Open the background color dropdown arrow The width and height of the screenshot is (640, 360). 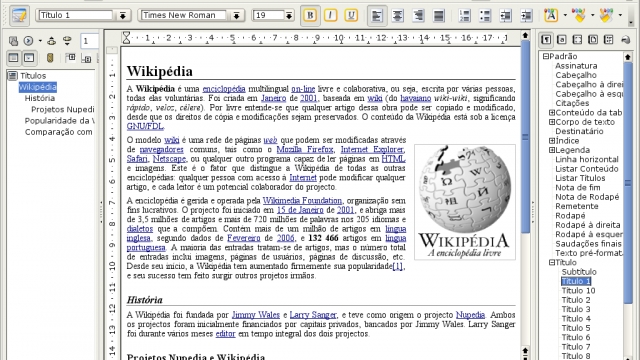pos(620,16)
